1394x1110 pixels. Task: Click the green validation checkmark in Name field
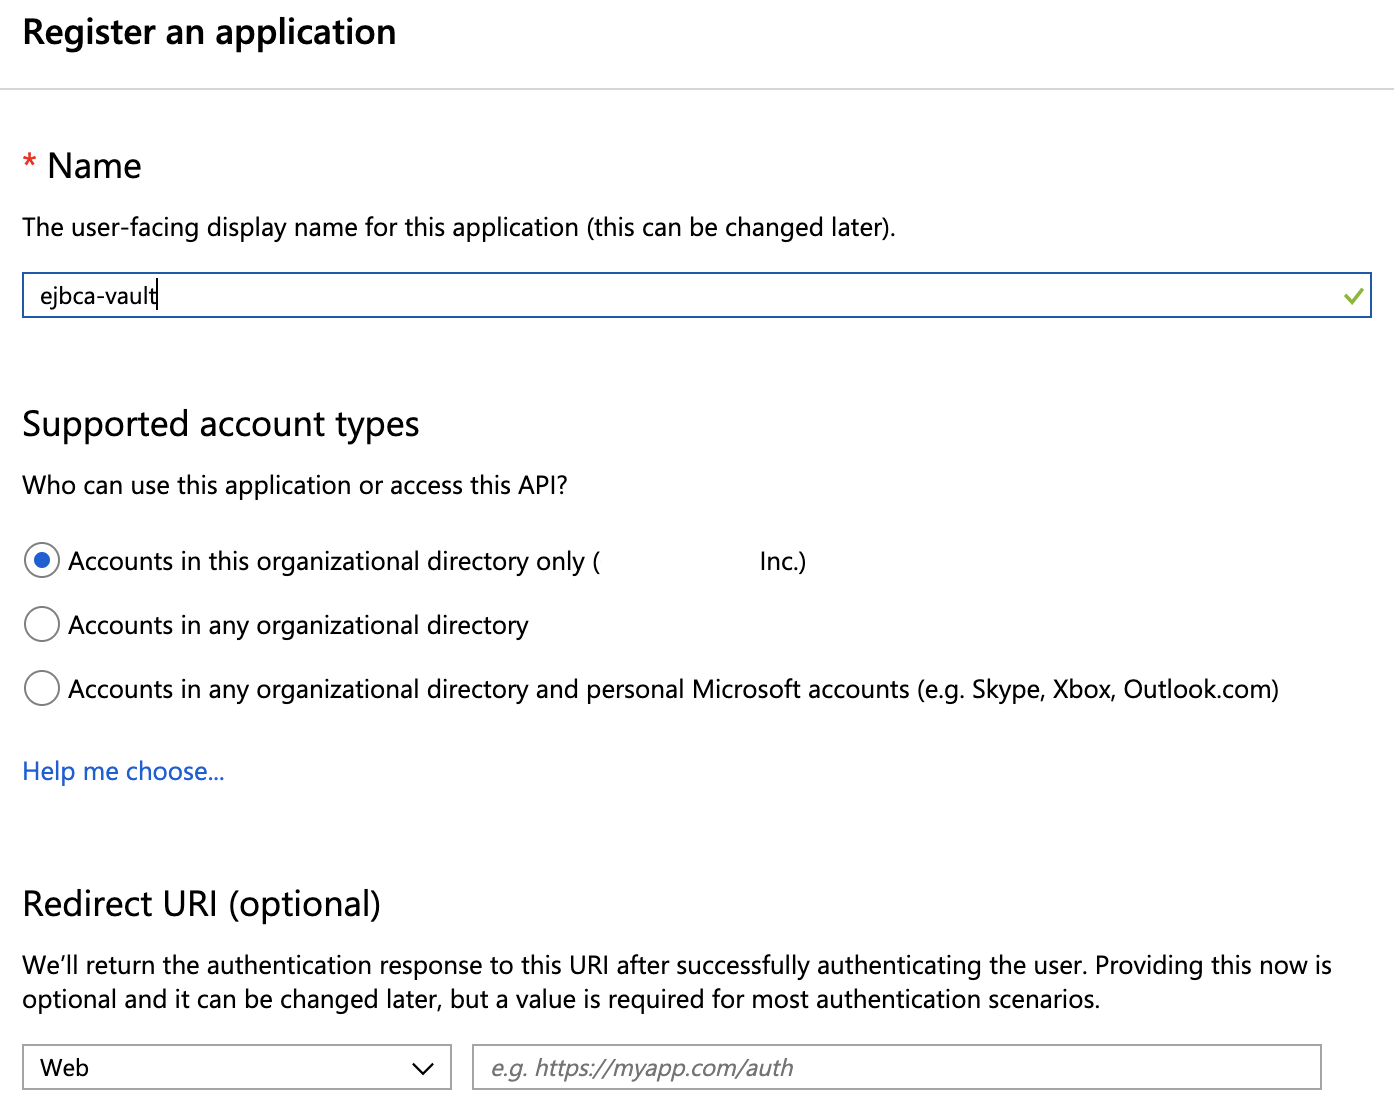[1355, 295]
